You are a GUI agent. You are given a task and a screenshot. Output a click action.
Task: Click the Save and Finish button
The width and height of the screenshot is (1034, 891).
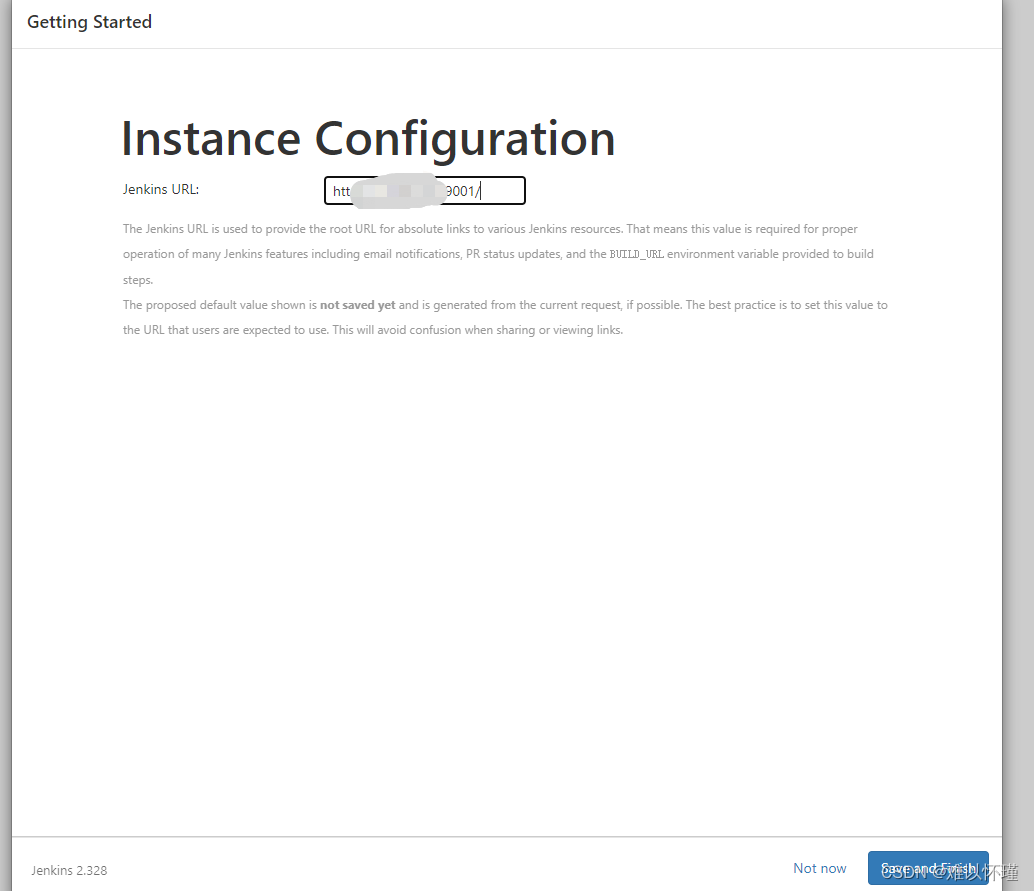(x=928, y=868)
